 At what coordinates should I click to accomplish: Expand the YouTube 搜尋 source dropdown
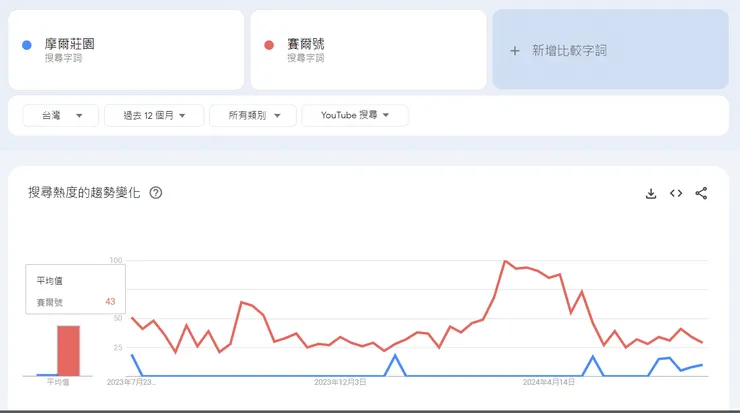click(355, 116)
